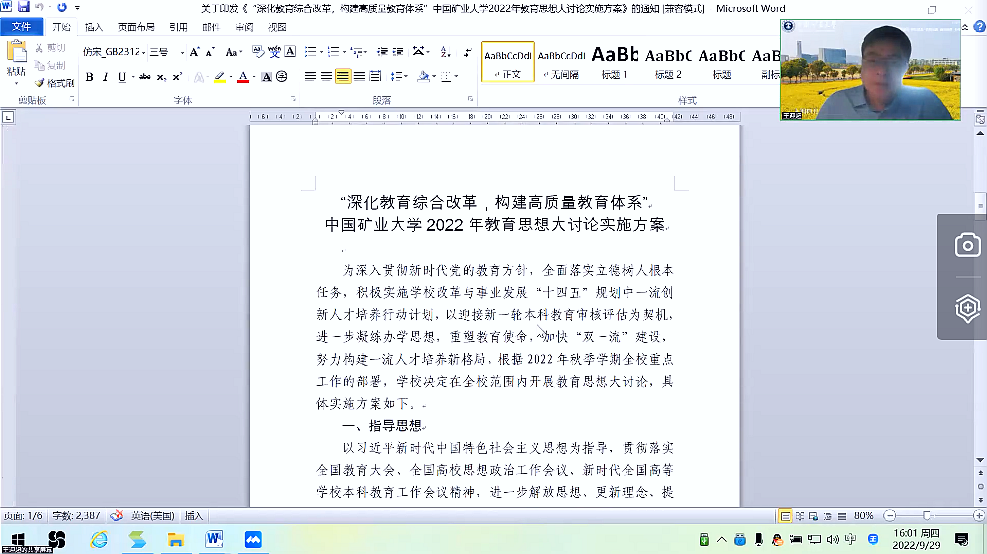Apply the 标题 1 heading style
The height and width of the screenshot is (554, 987).
614,61
